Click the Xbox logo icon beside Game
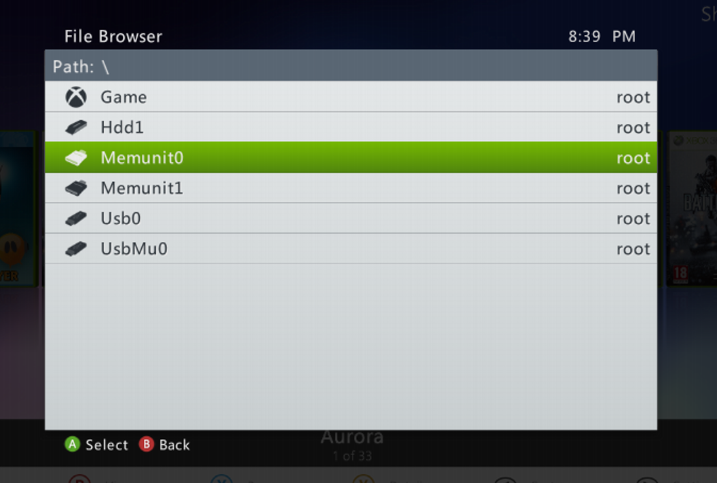The image size is (717, 483). point(76,97)
